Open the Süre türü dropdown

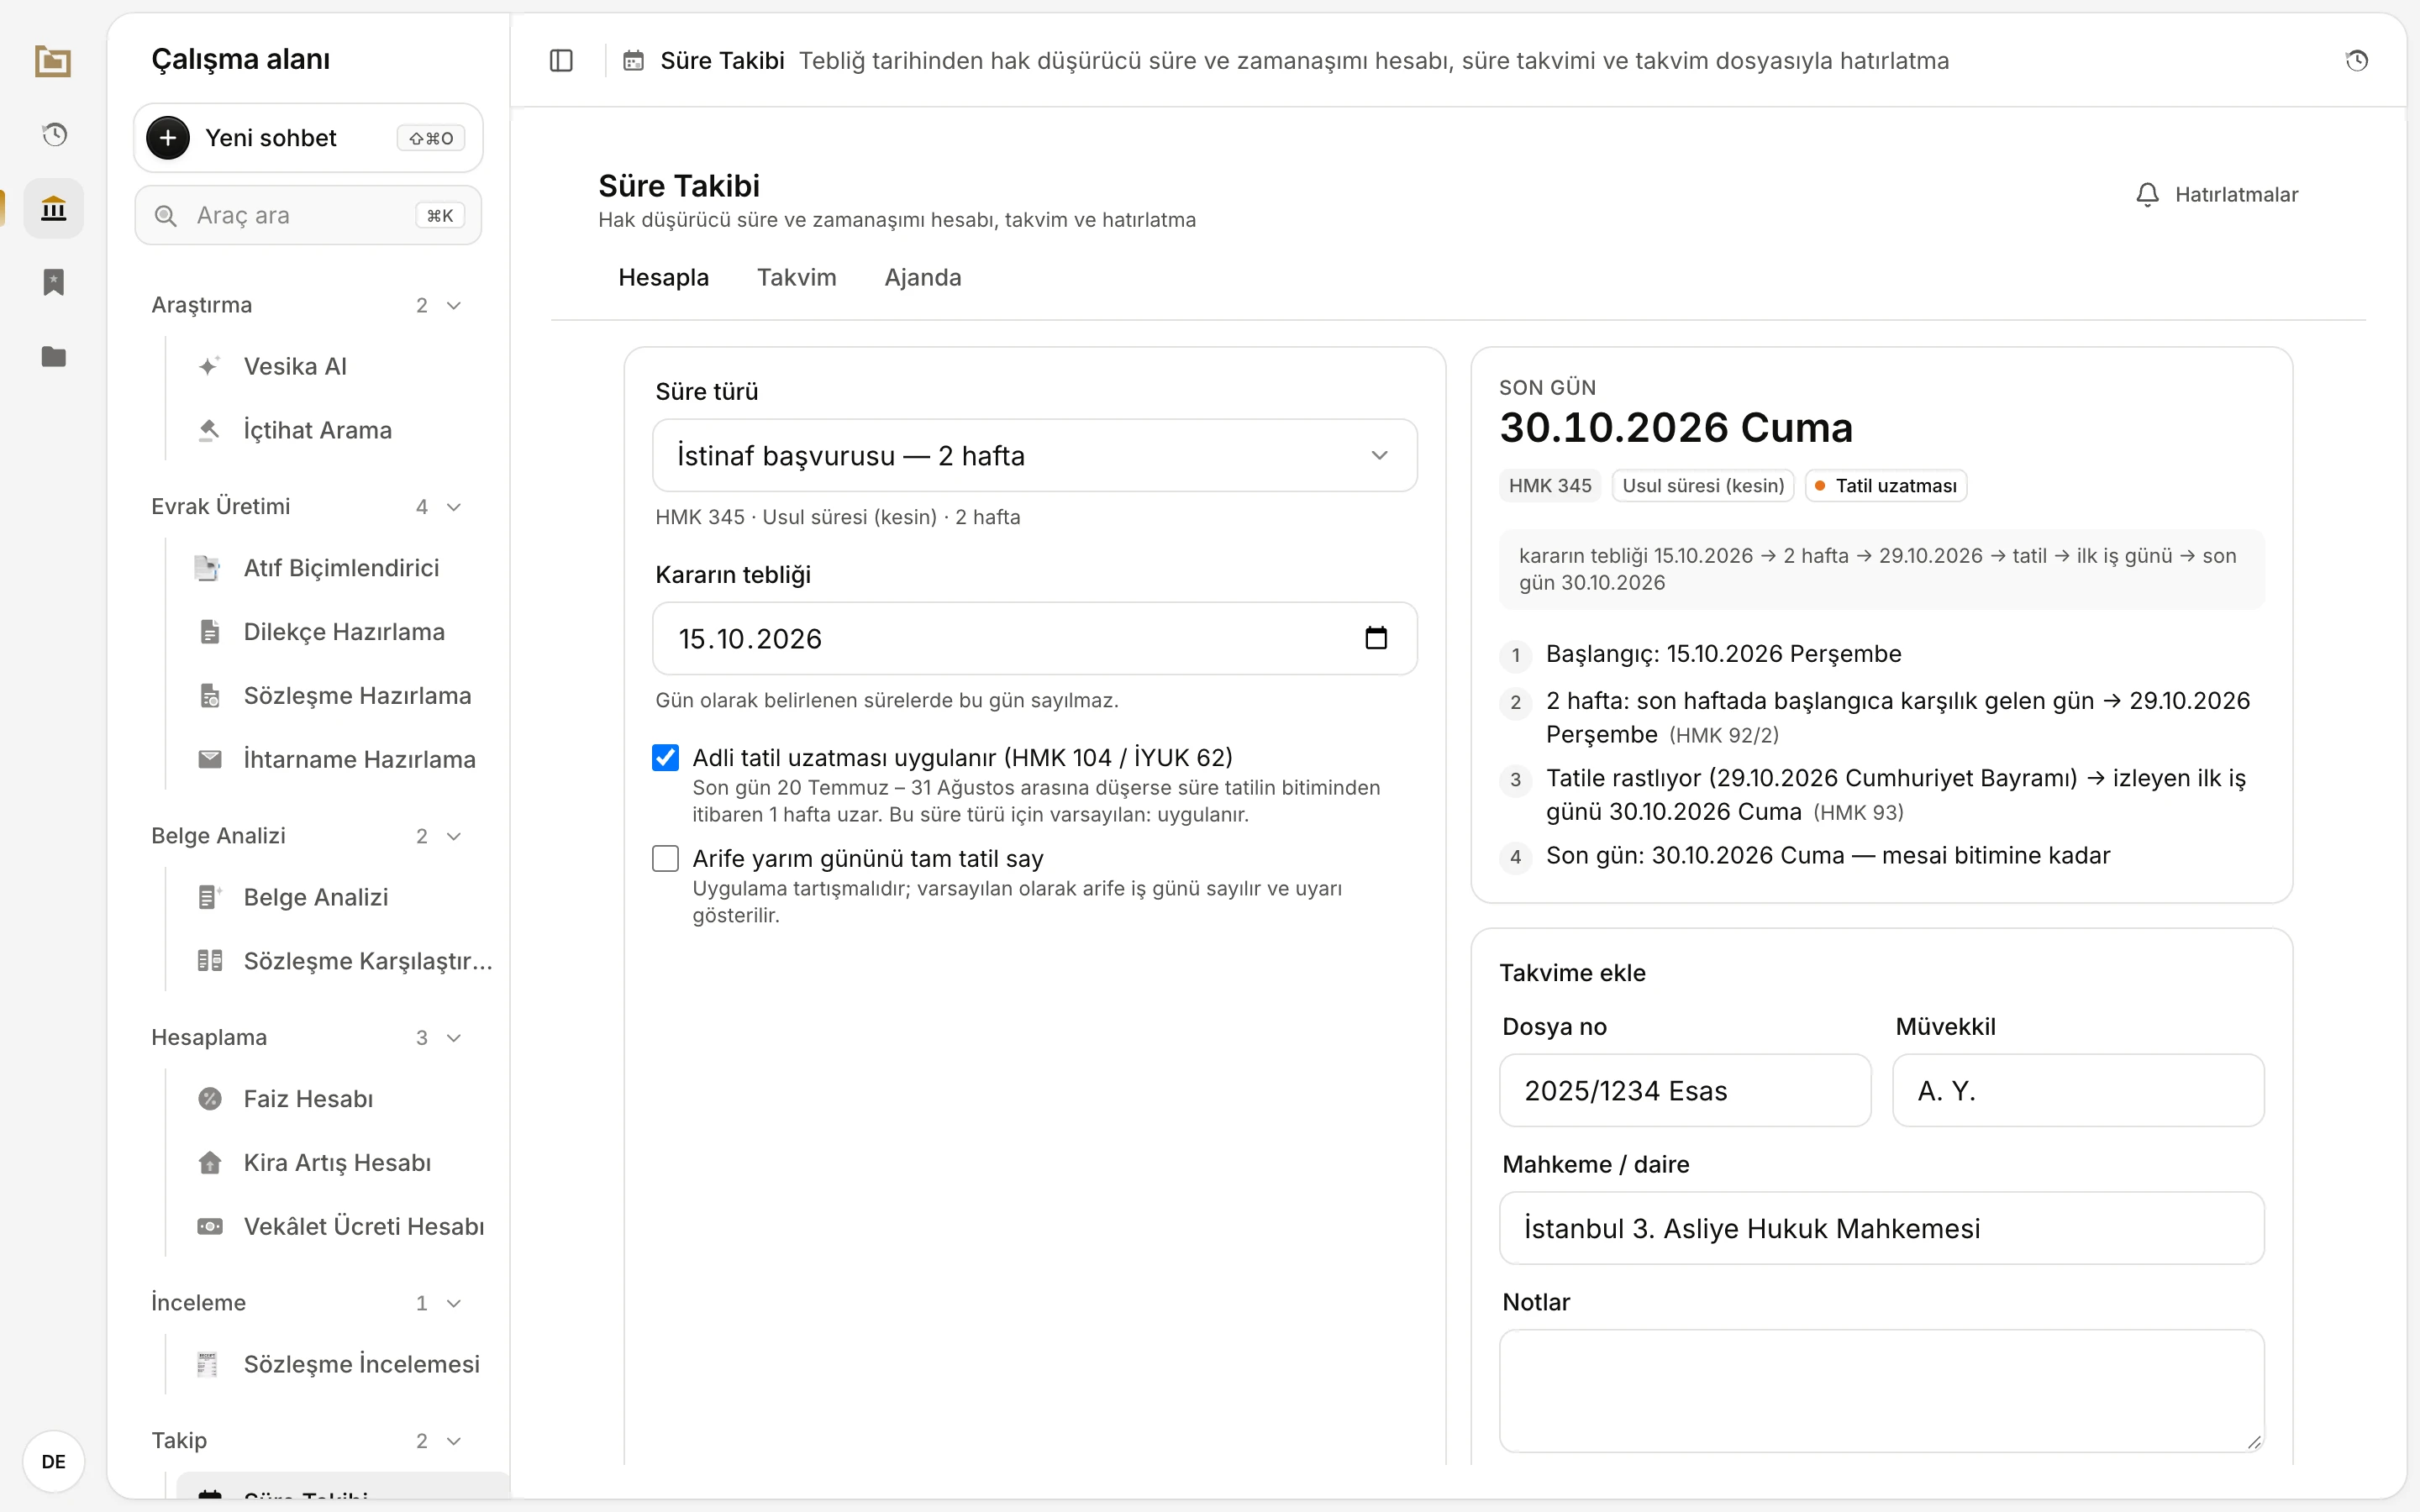tap(1034, 456)
